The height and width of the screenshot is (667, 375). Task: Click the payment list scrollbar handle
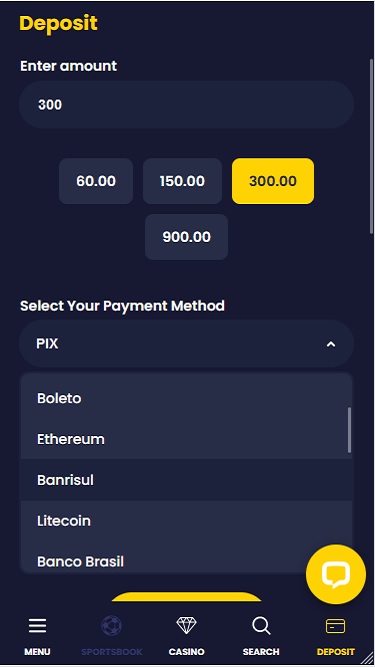(349, 430)
